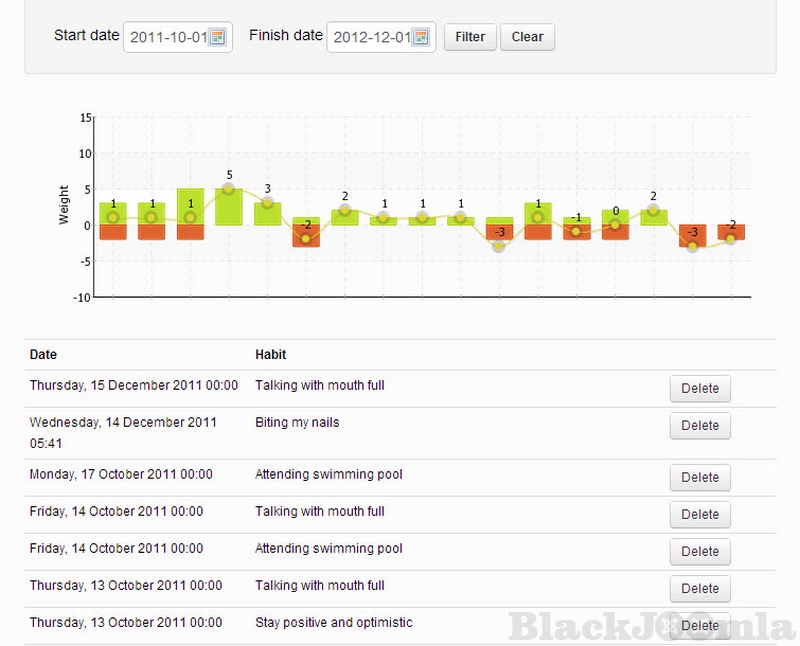Click into the Start date input field
Viewport: 800px width, 646px height.
[167, 37]
